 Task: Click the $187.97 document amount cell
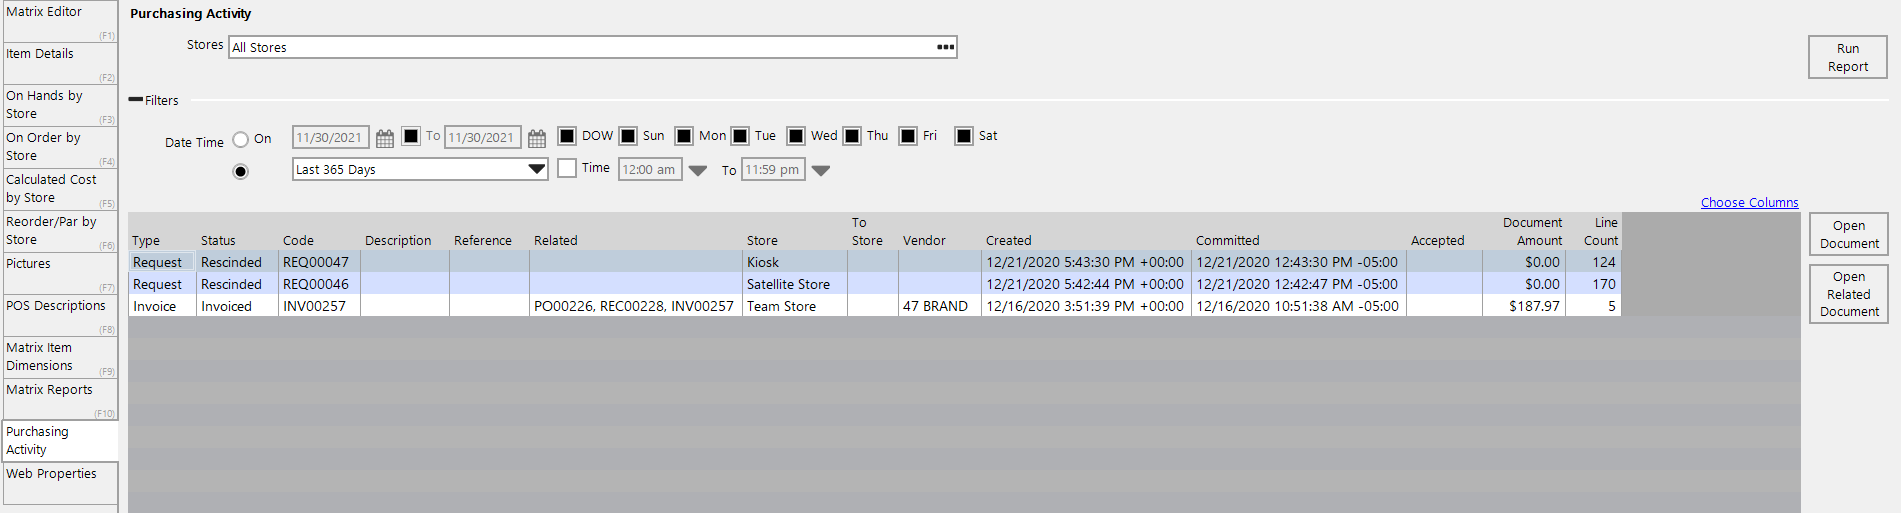[1523, 306]
